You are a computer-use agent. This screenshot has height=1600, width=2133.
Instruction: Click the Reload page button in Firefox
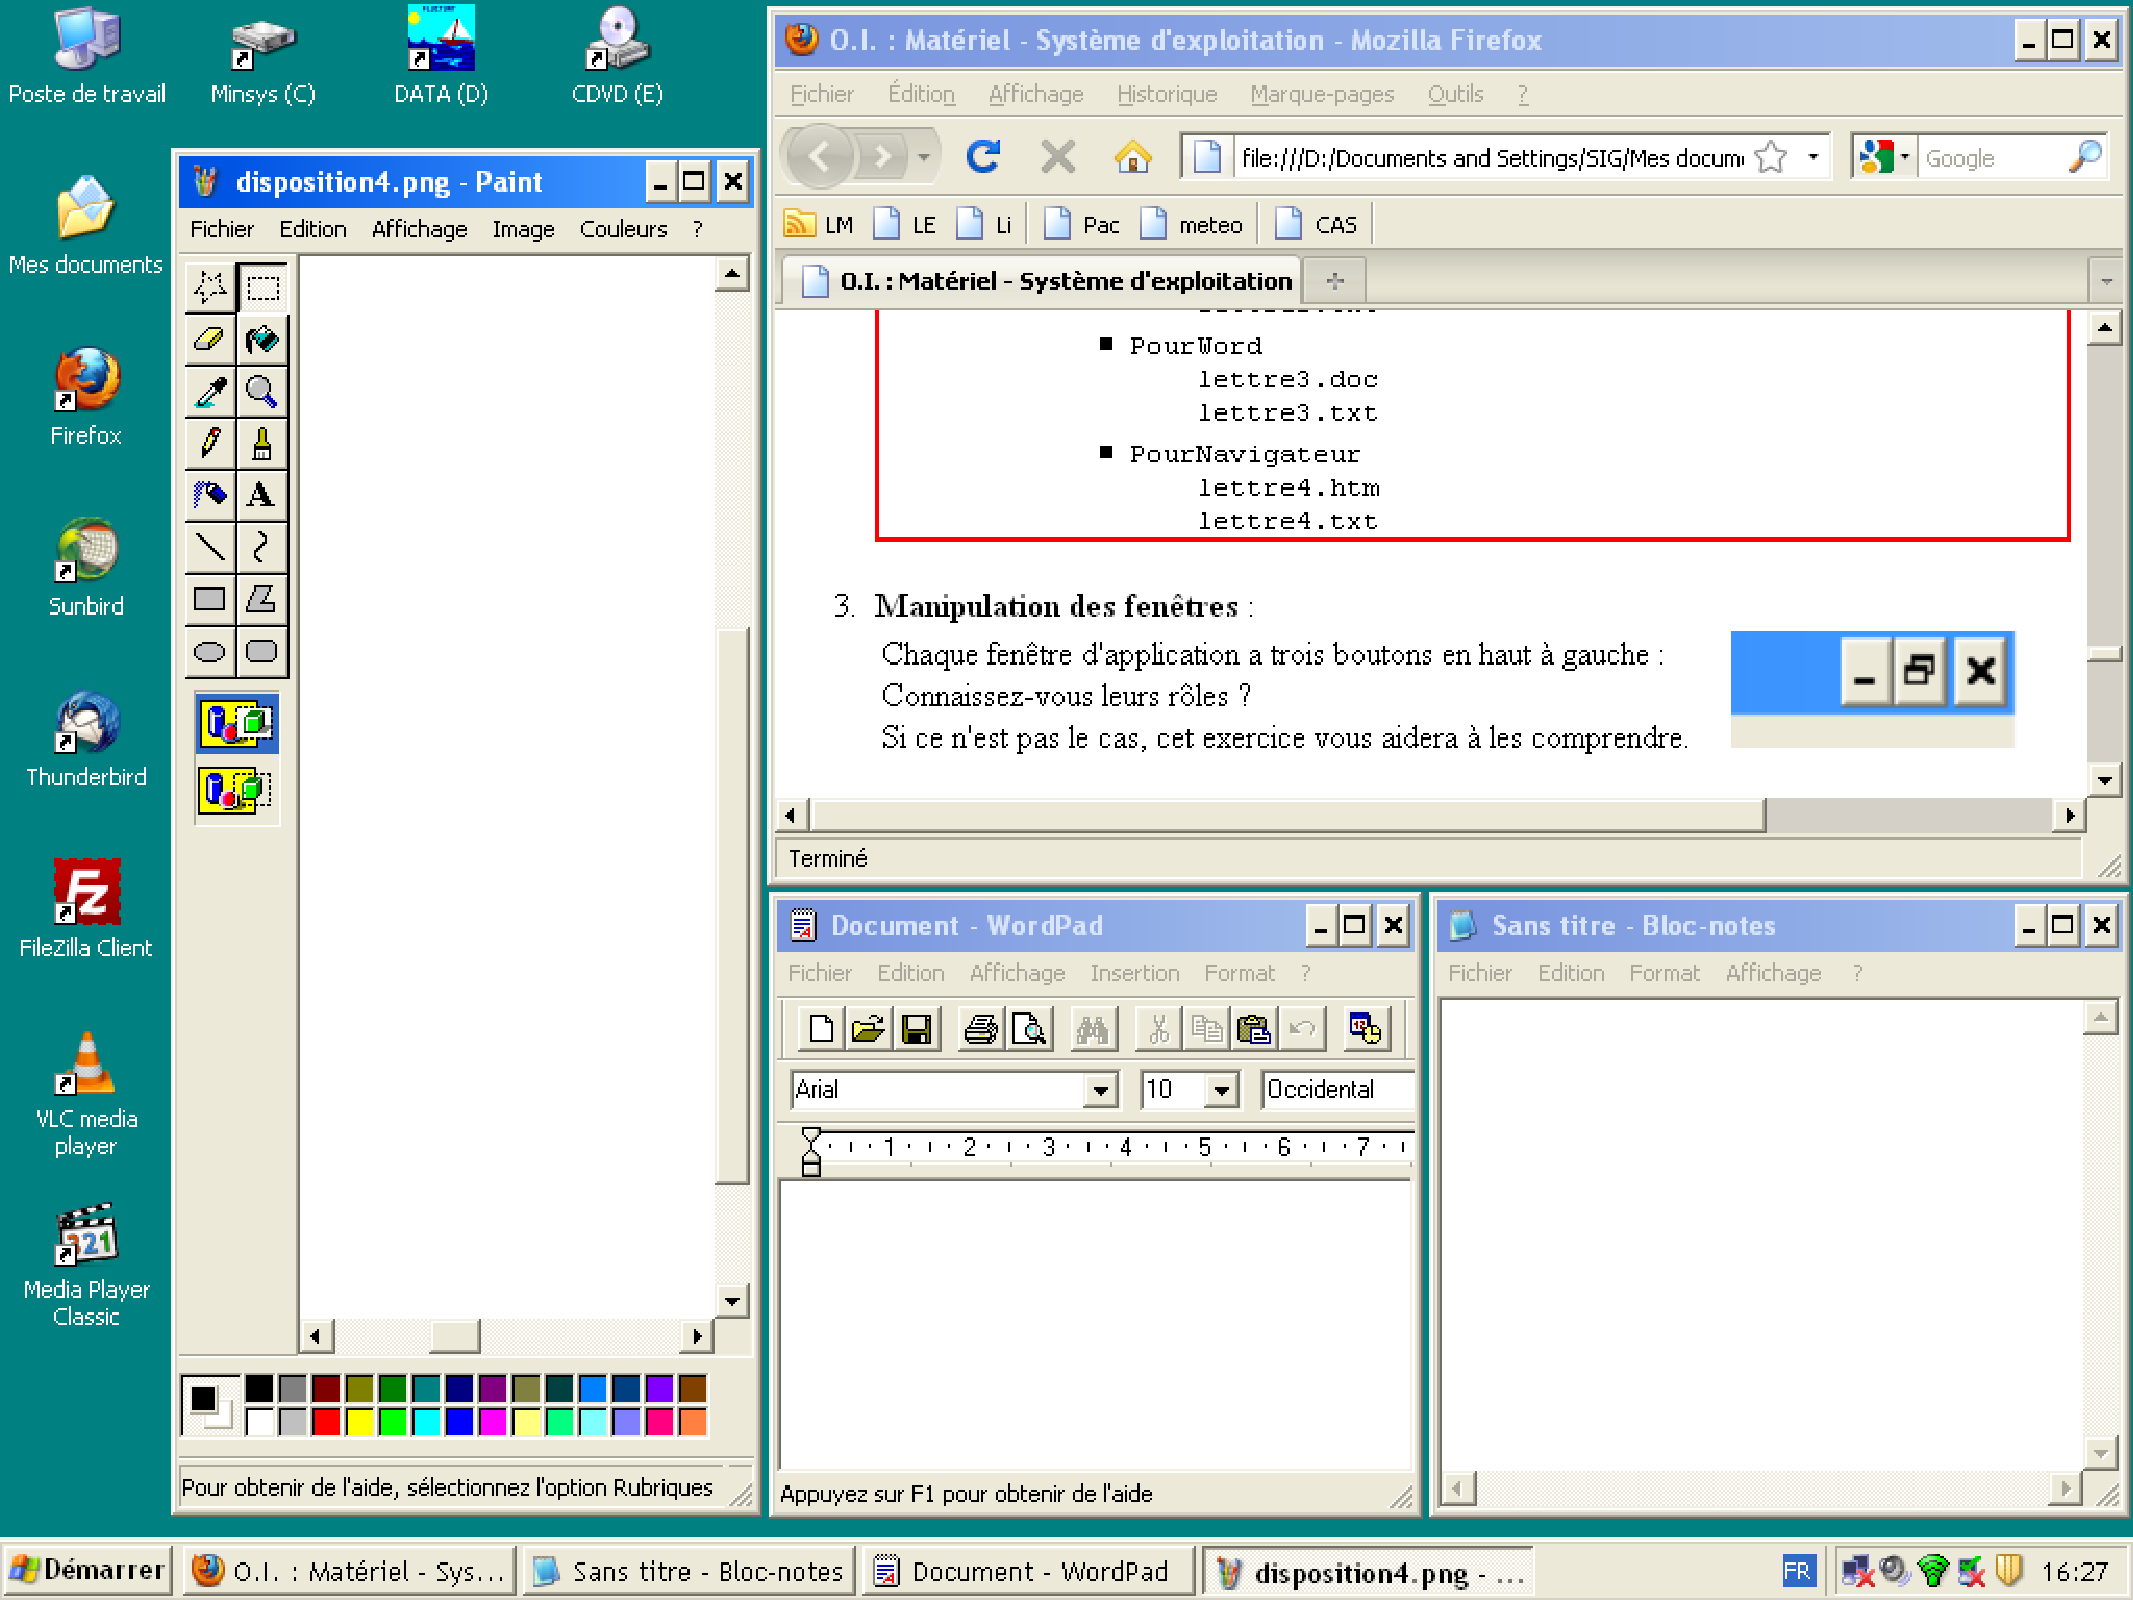pos(983,155)
